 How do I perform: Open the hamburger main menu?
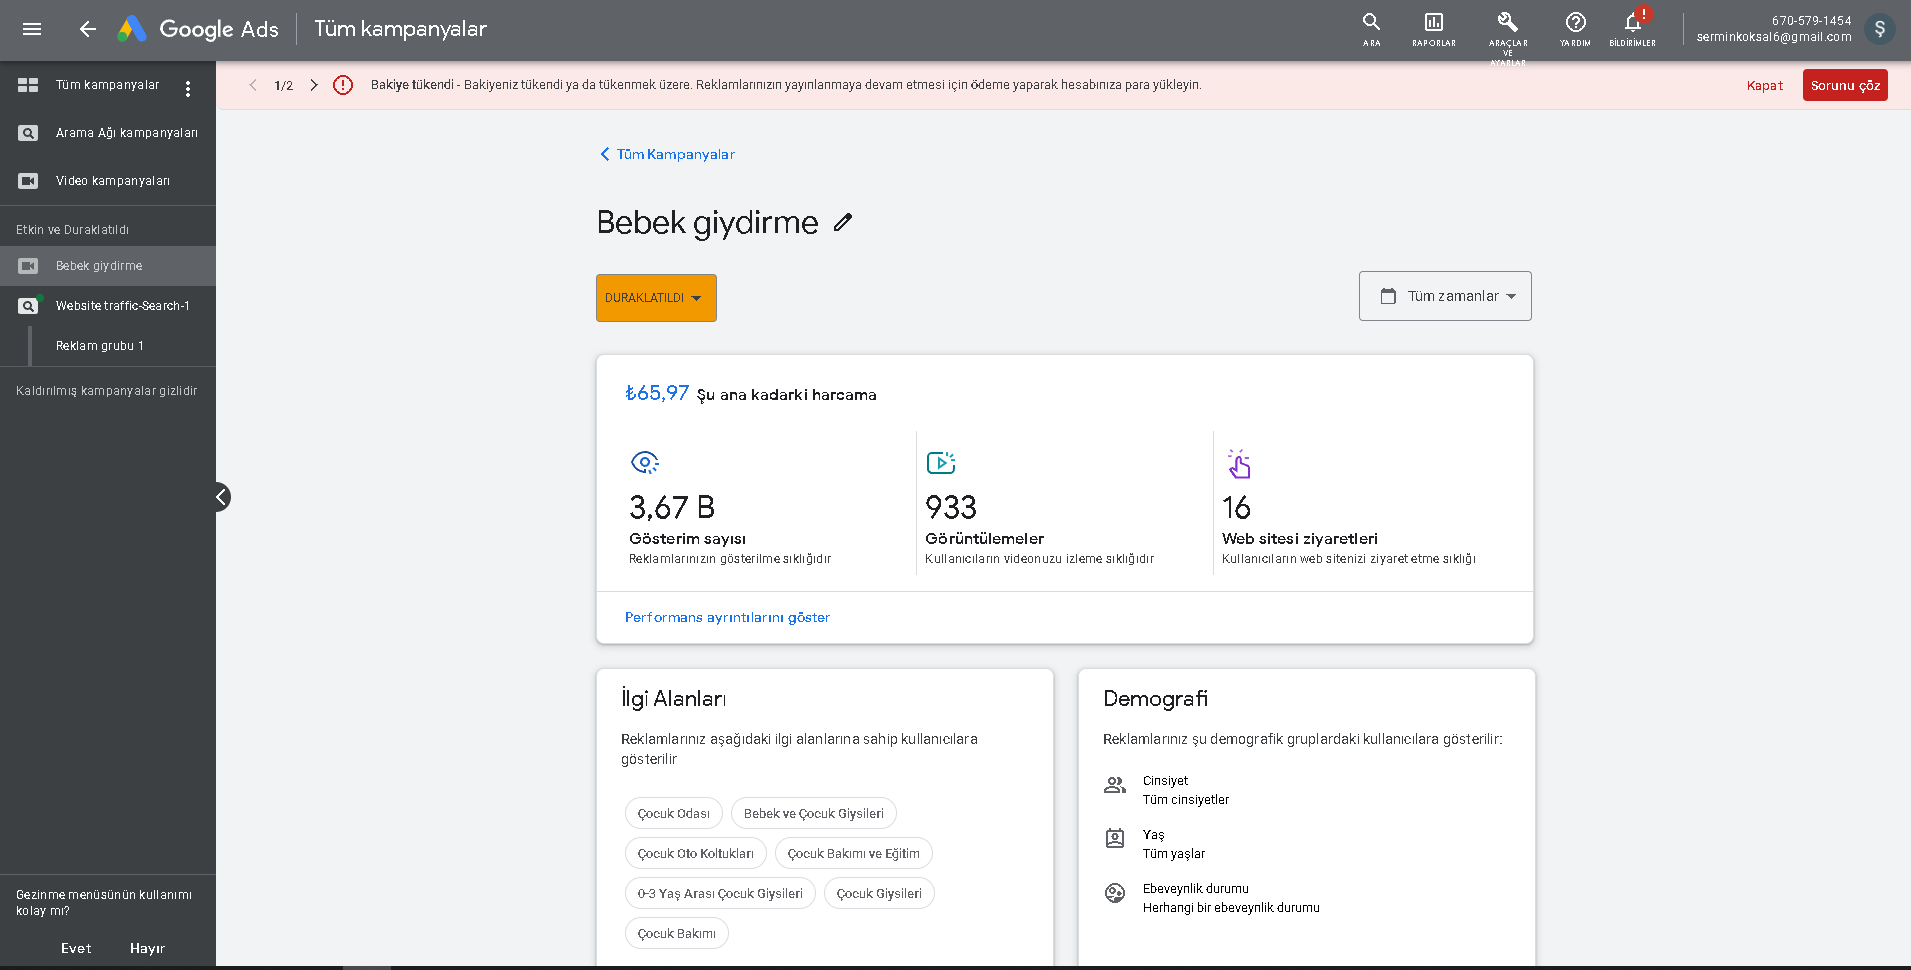[32, 29]
